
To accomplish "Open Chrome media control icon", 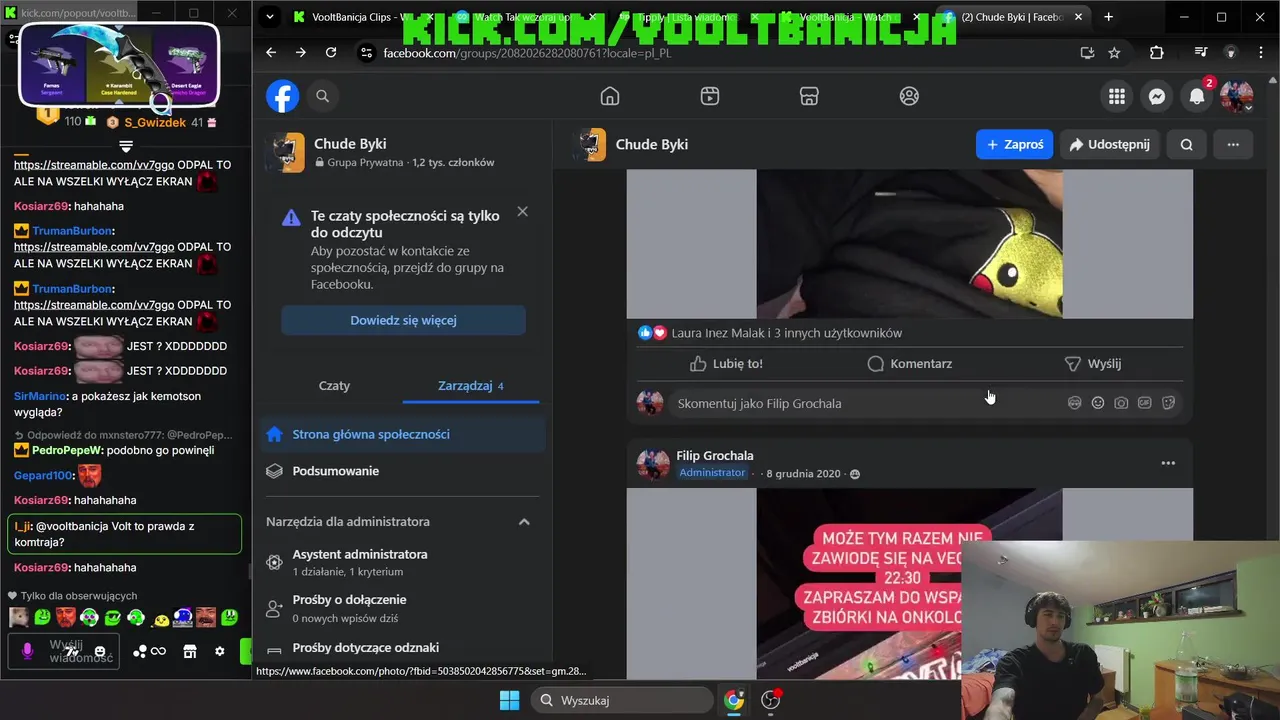I will 1201,53.
